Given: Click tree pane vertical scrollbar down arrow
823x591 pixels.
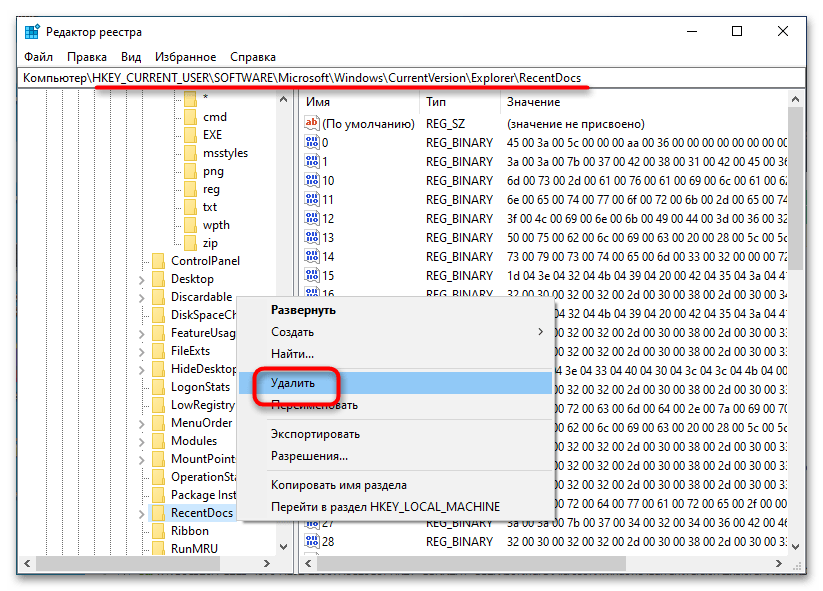Looking at the screenshot, I should tap(283, 547).
